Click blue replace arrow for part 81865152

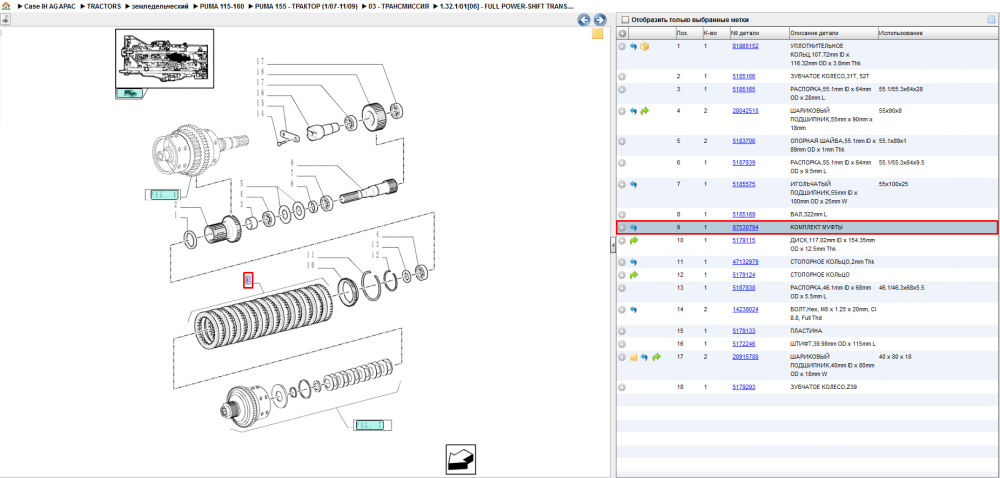[633, 47]
